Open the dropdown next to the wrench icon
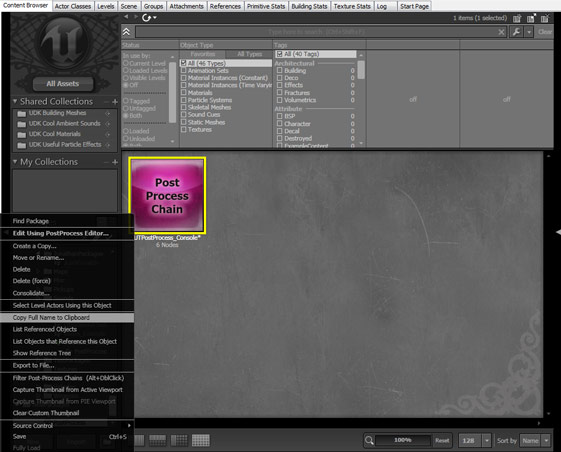Viewport: 561px width, 452px height. point(529,32)
